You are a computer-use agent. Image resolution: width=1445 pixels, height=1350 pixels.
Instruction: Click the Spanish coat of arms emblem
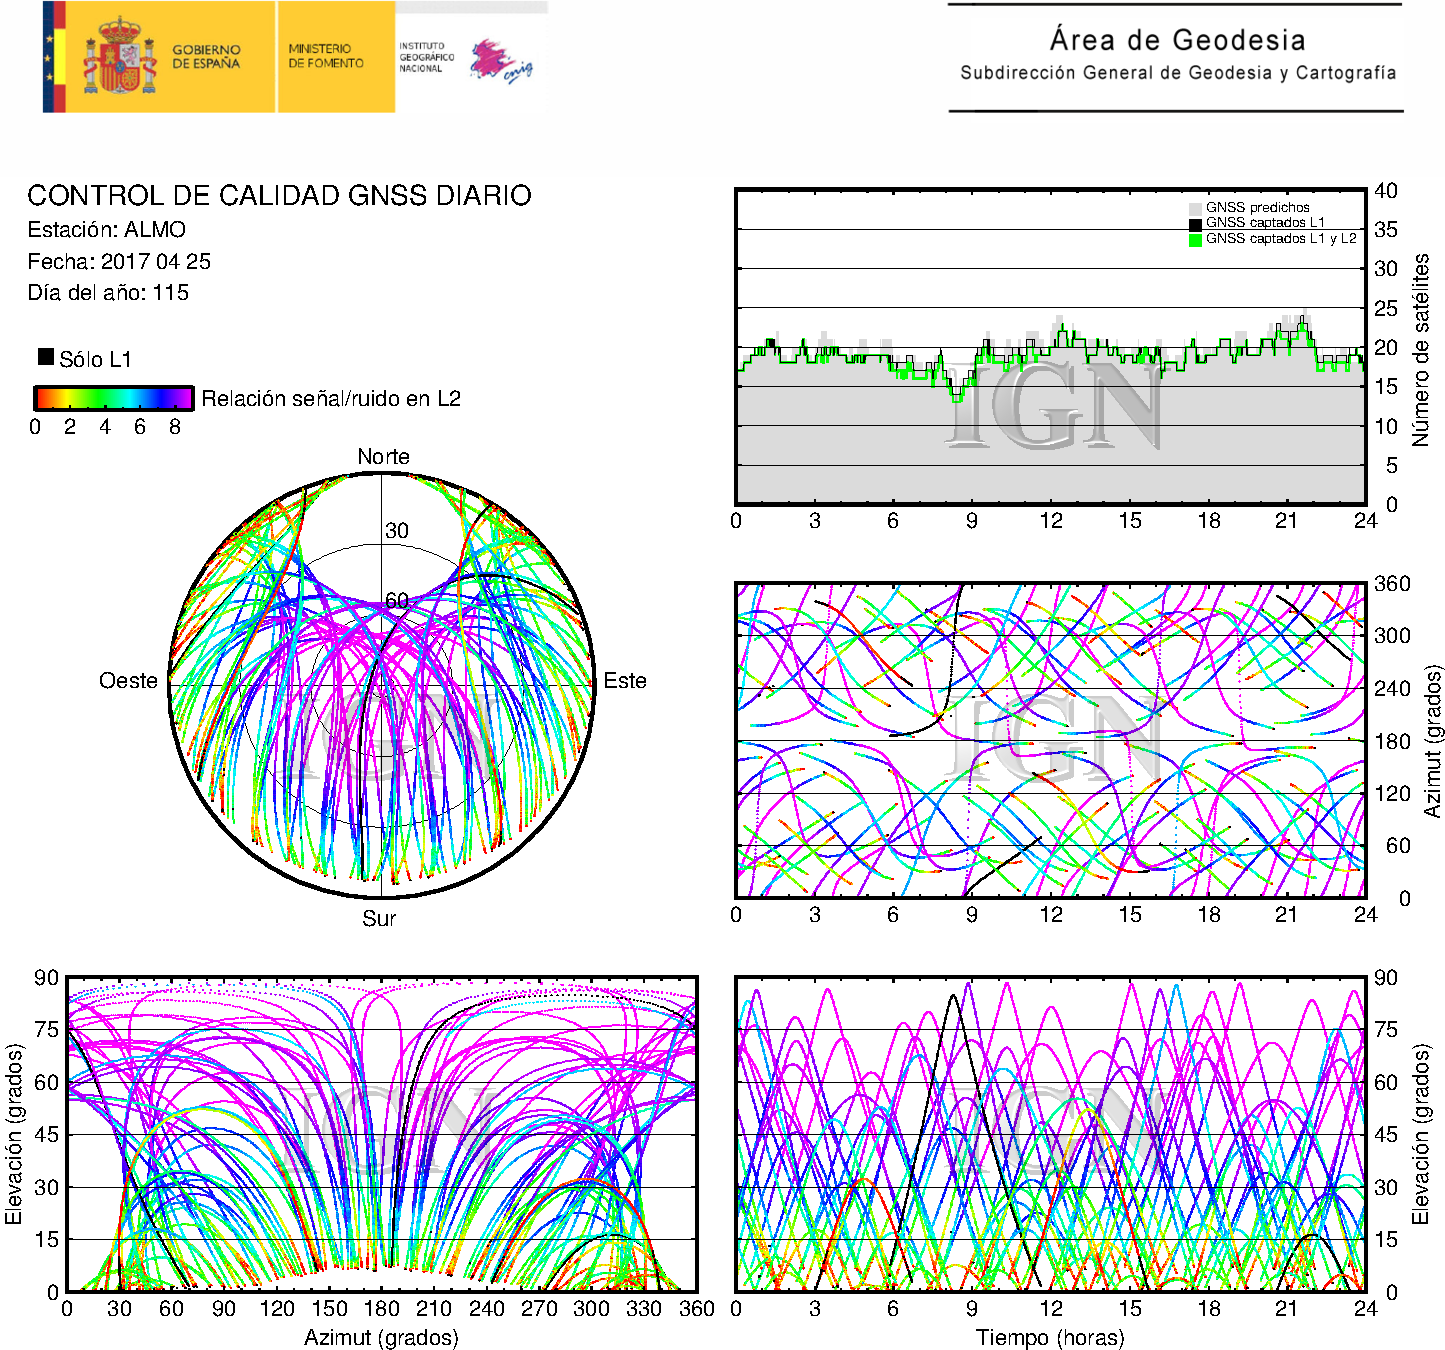tap(119, 56)
